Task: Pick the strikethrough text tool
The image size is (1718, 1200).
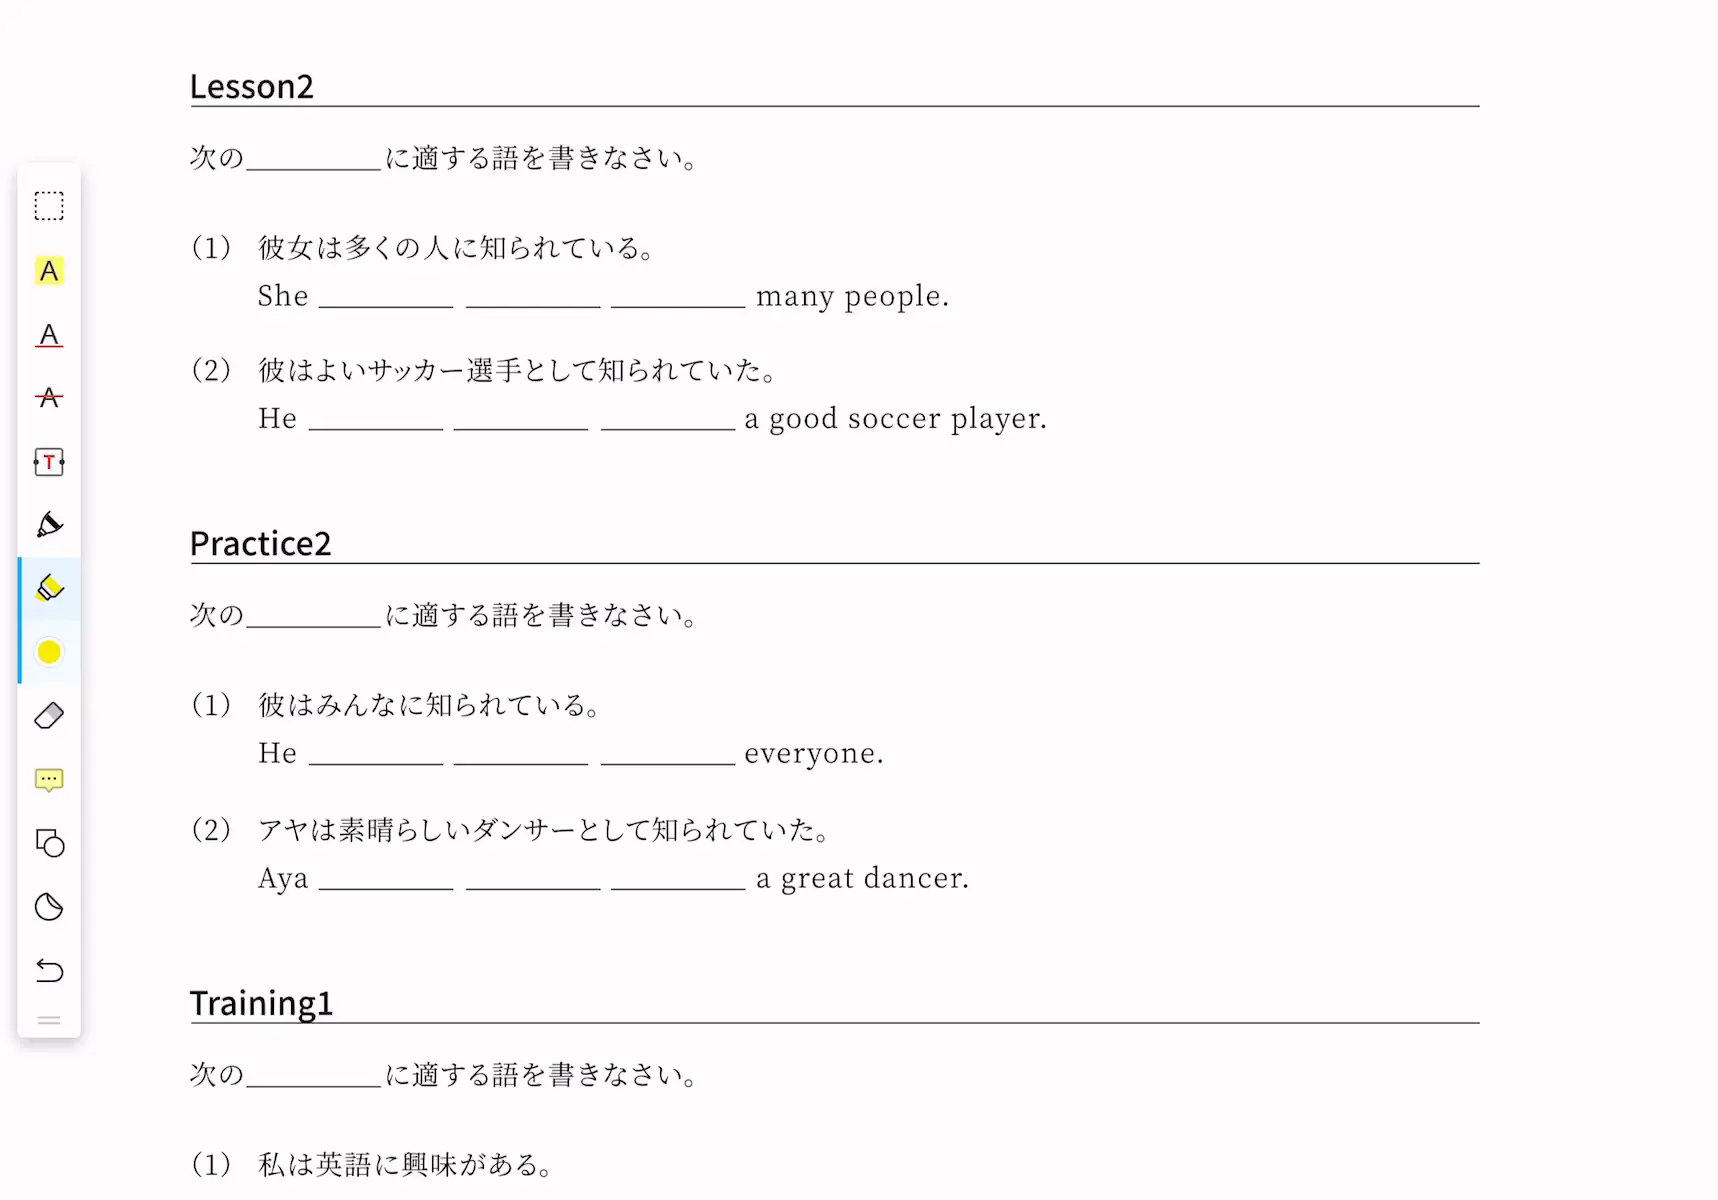Action: (49, 398)
